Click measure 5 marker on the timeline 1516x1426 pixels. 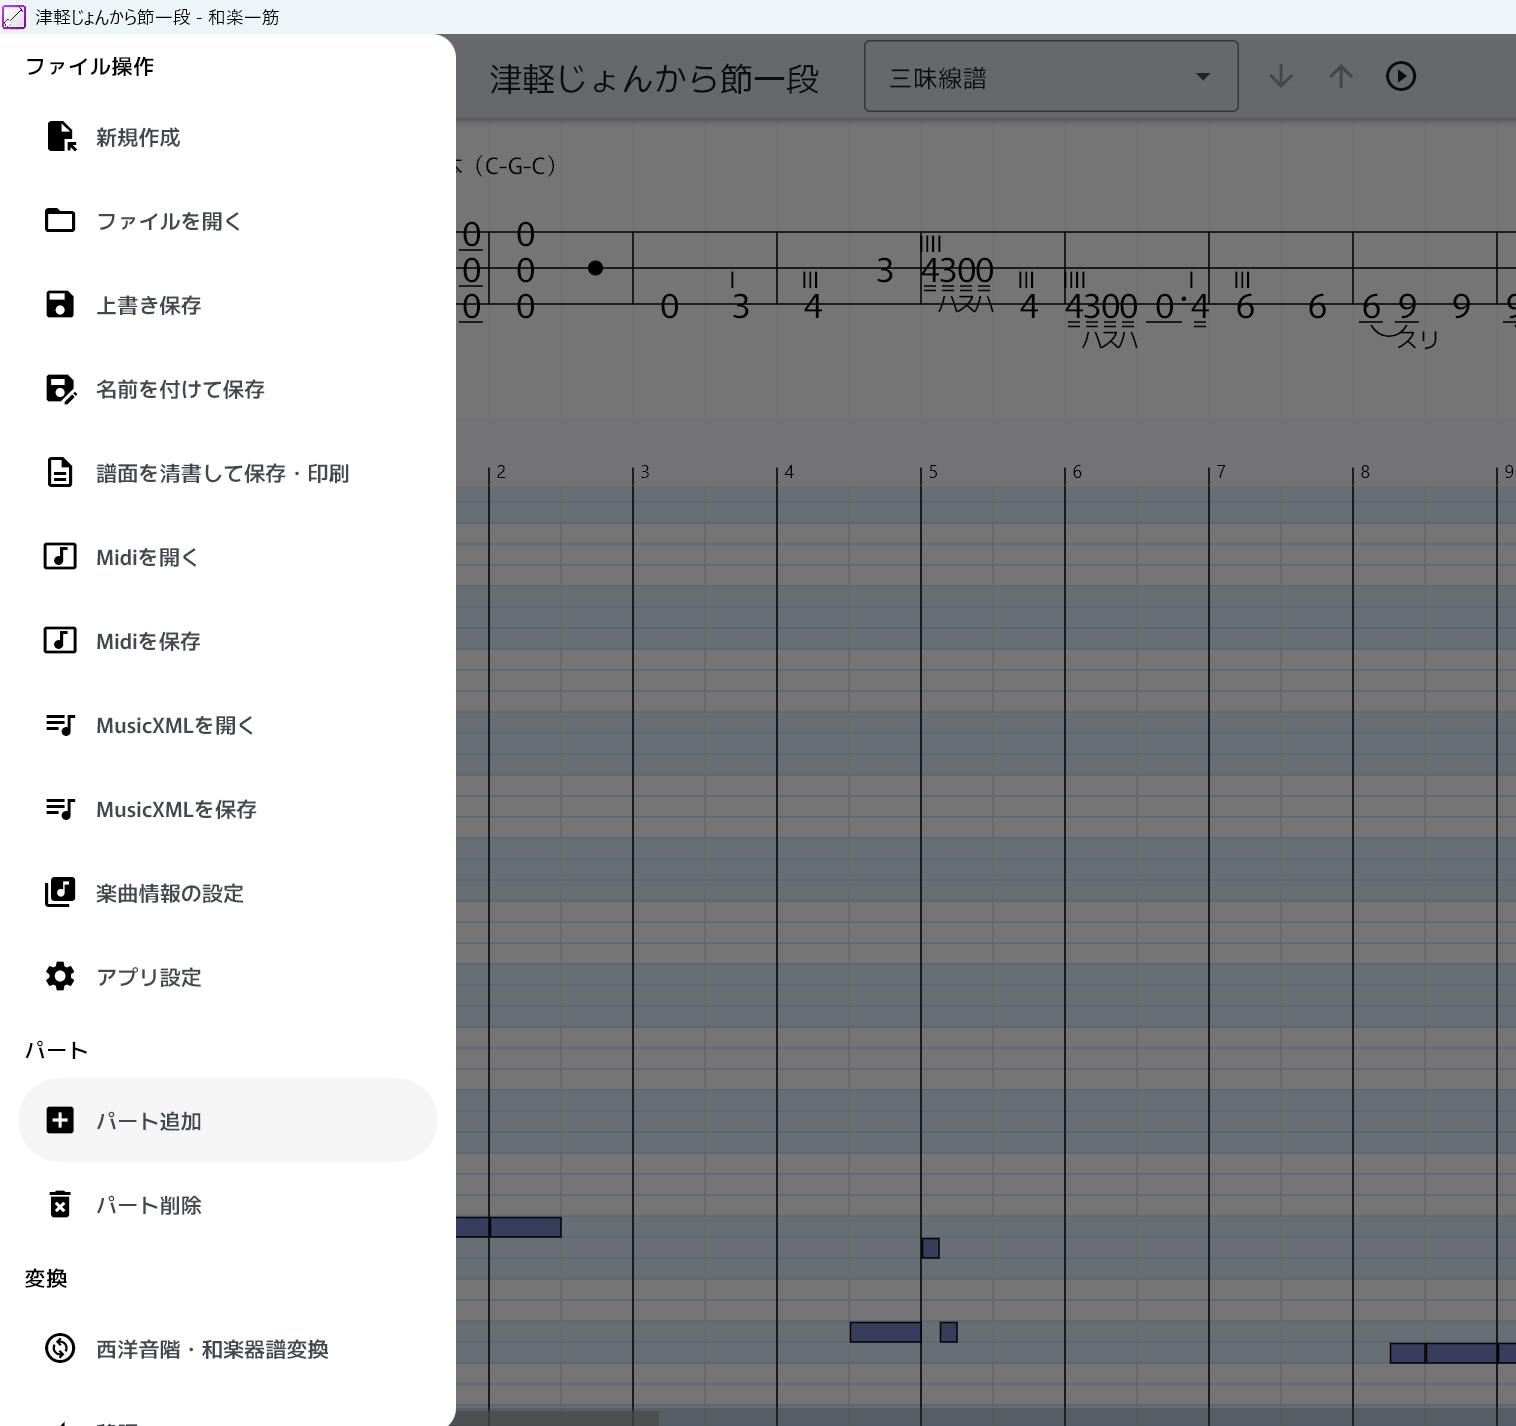tap(932, 472)
